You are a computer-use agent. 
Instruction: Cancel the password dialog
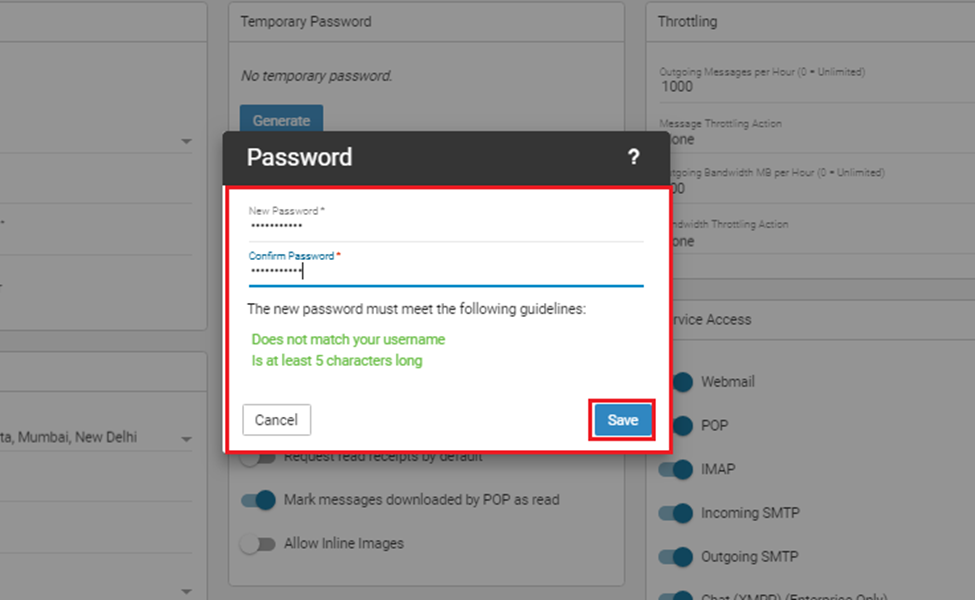[277, 420]
